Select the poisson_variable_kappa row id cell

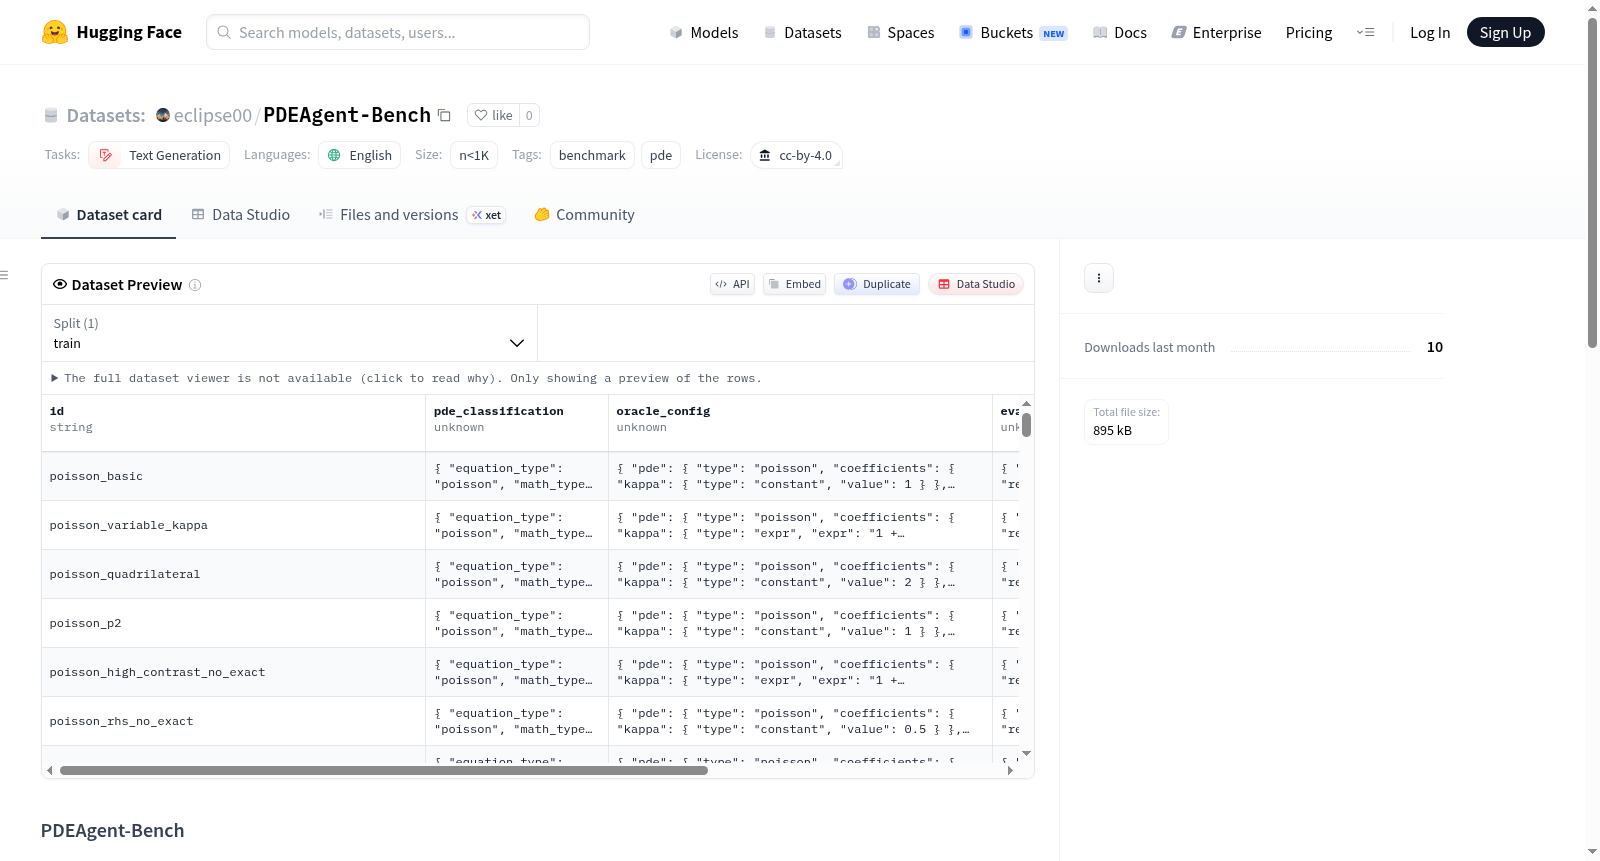(234, 525)
